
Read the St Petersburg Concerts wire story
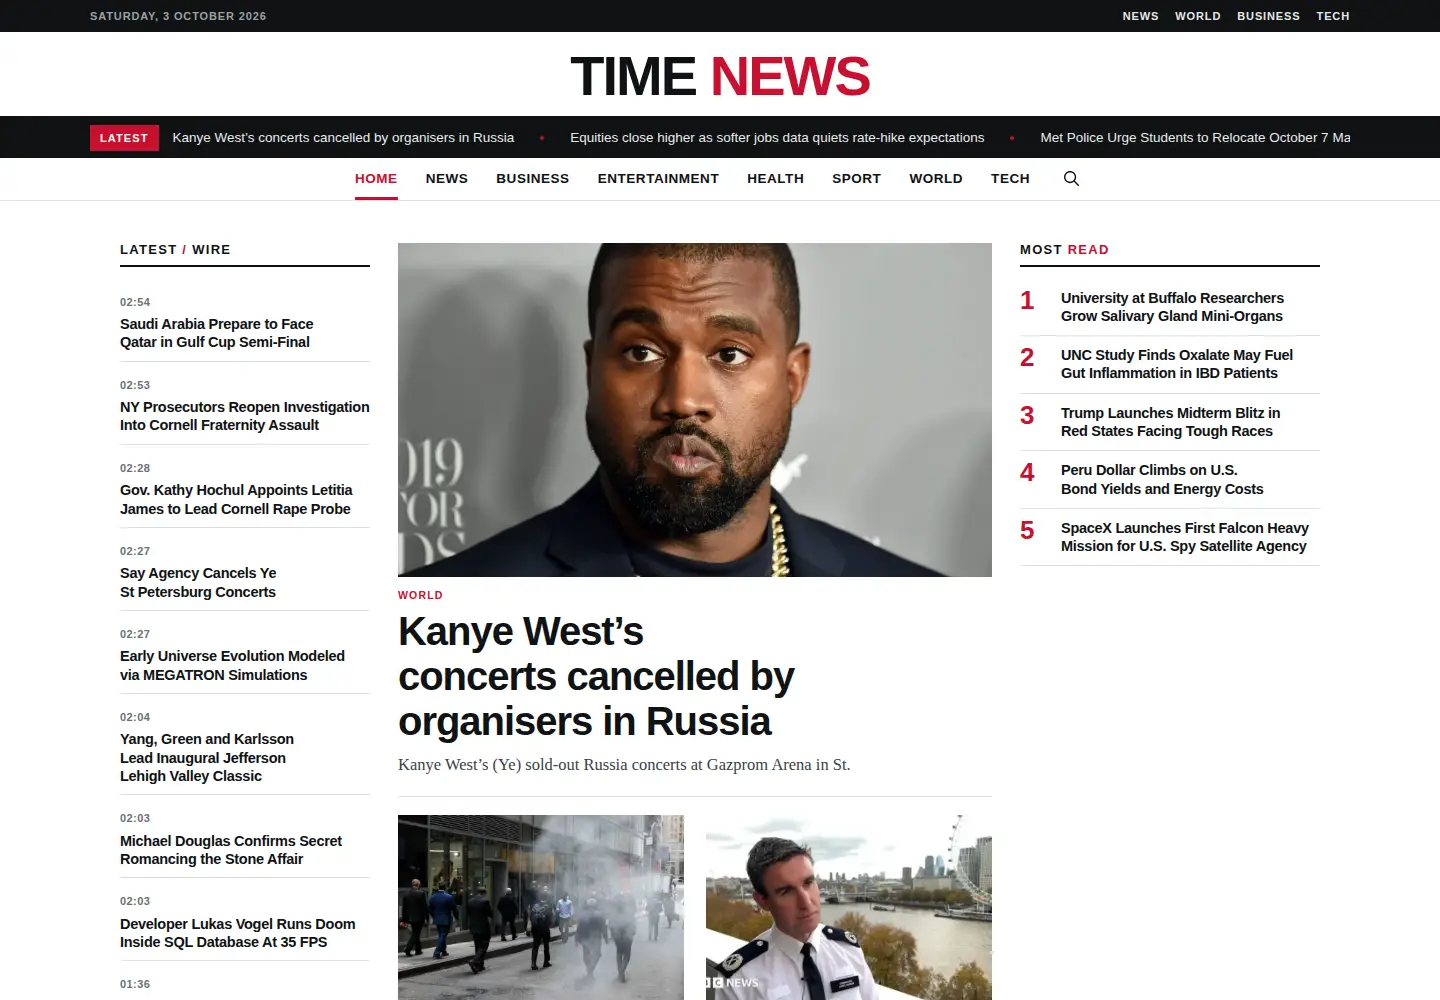coord(198,582)
